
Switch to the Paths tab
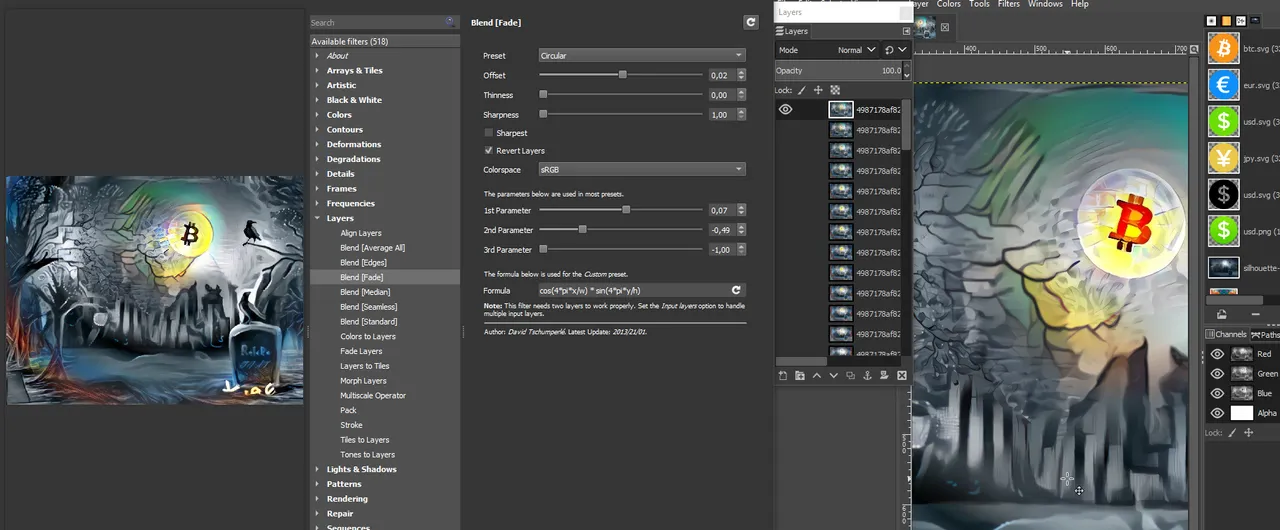[1265, 334]
